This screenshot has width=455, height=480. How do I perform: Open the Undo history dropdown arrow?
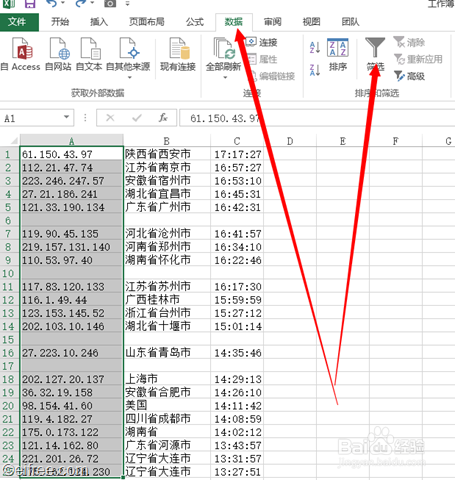coord(63,4)
